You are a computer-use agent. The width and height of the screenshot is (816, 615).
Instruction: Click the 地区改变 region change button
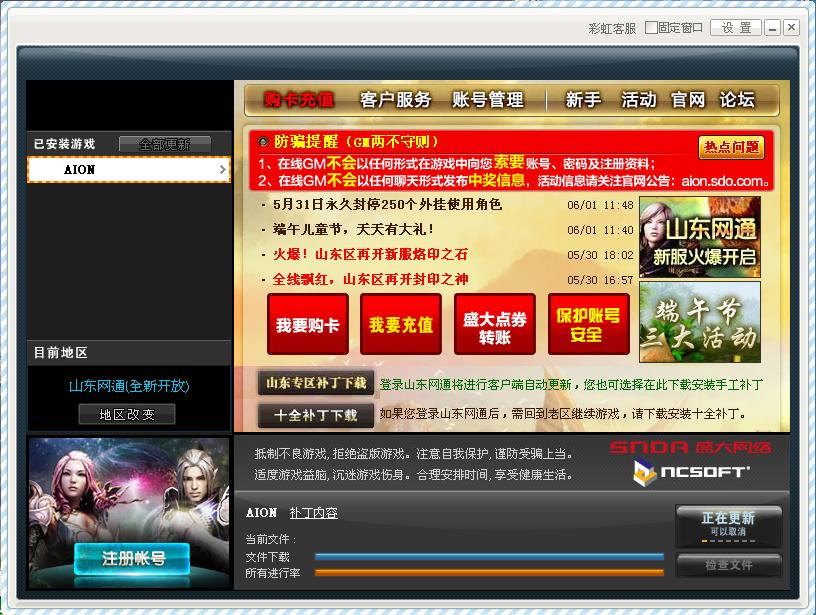click(127, 415)
